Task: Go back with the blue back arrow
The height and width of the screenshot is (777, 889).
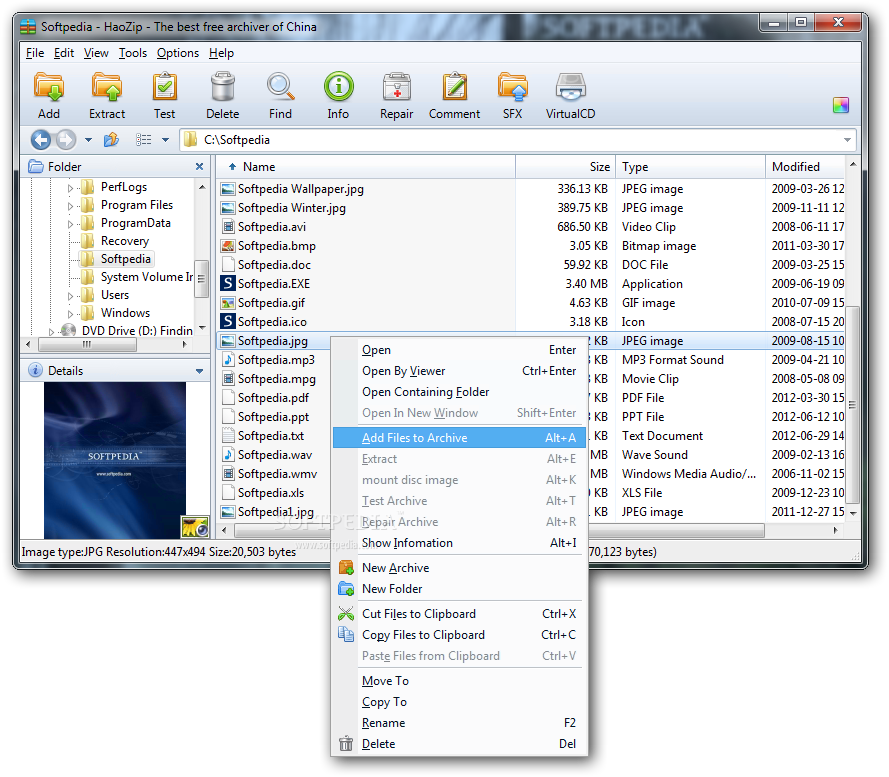Action: pyautogui.click(x=41, y=140)
